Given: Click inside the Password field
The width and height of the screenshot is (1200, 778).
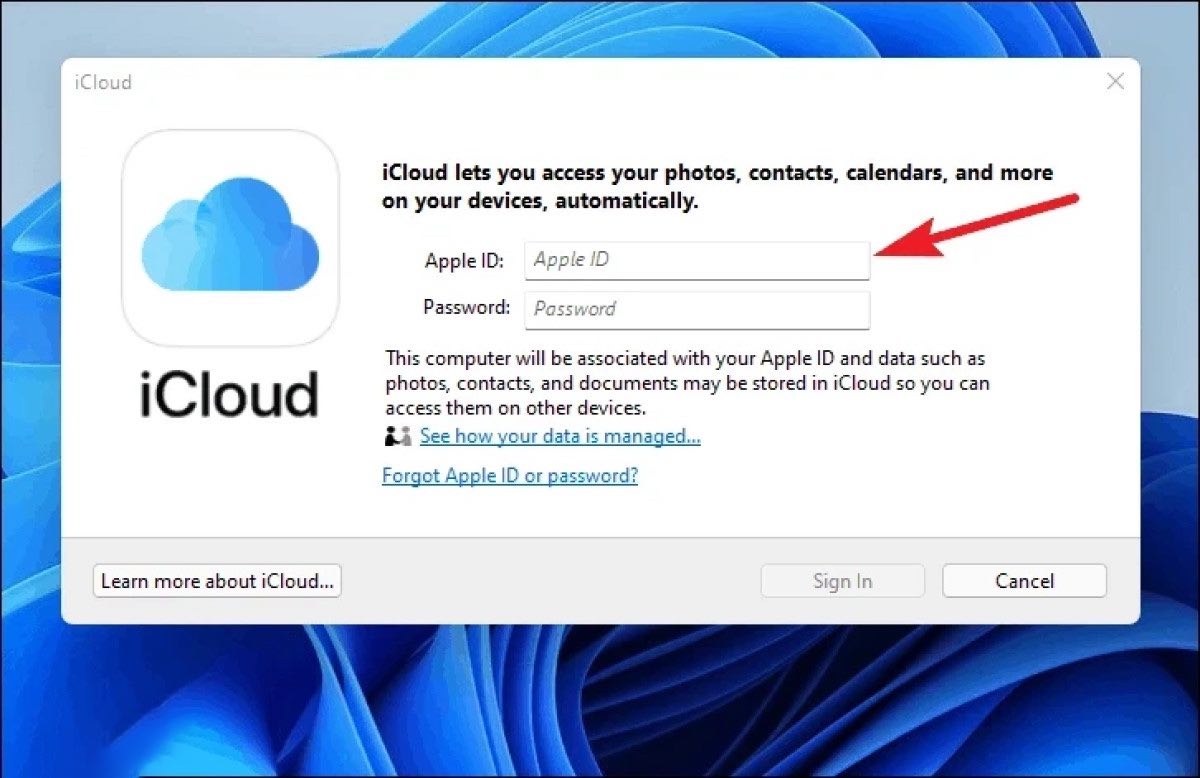Looking at the screenshot, I should (697, 310).
